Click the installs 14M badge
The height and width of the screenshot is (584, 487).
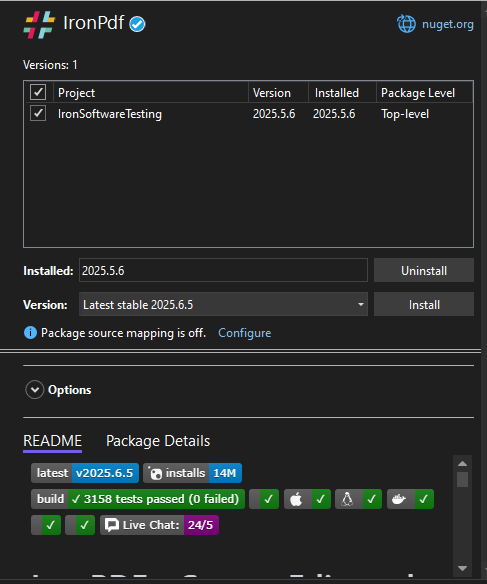192,473
